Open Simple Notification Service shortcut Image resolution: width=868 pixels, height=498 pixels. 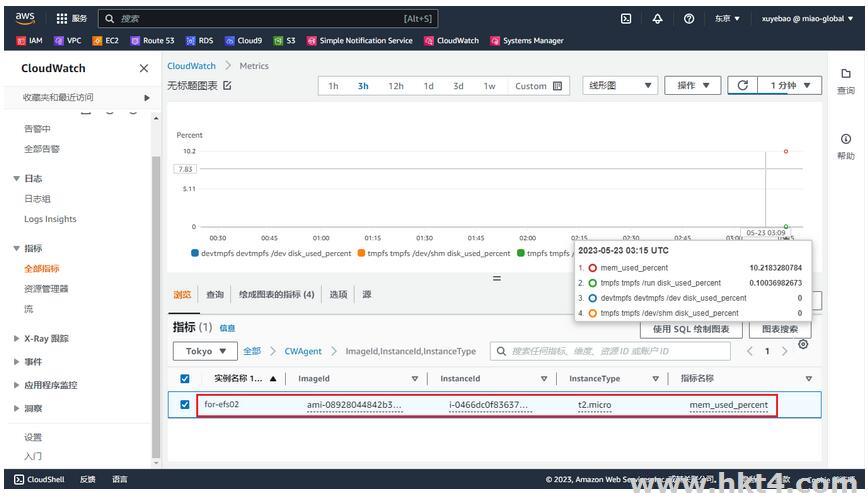point(360,40)
